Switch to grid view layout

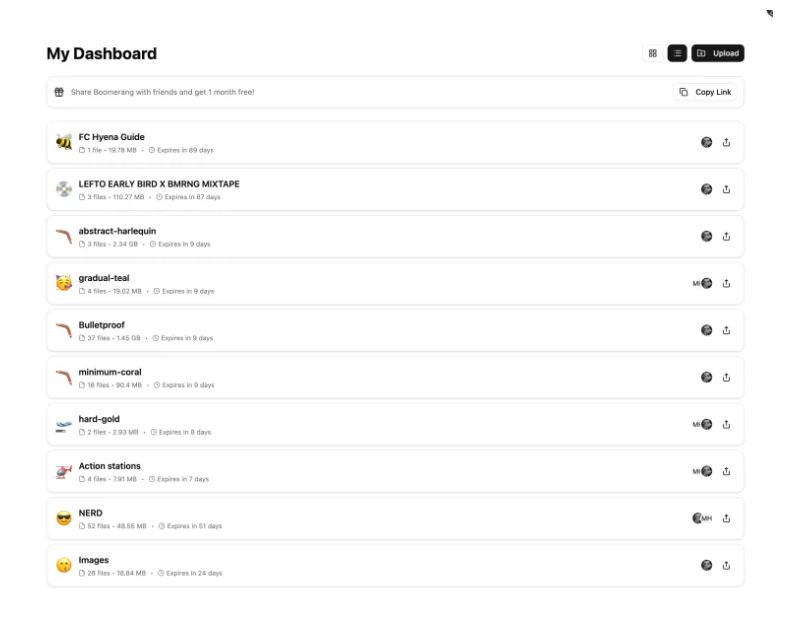pos(652,53)
